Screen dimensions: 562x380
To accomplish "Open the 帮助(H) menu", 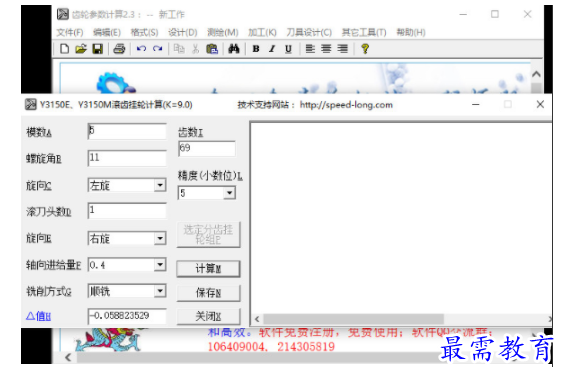I will pos(411,32).
